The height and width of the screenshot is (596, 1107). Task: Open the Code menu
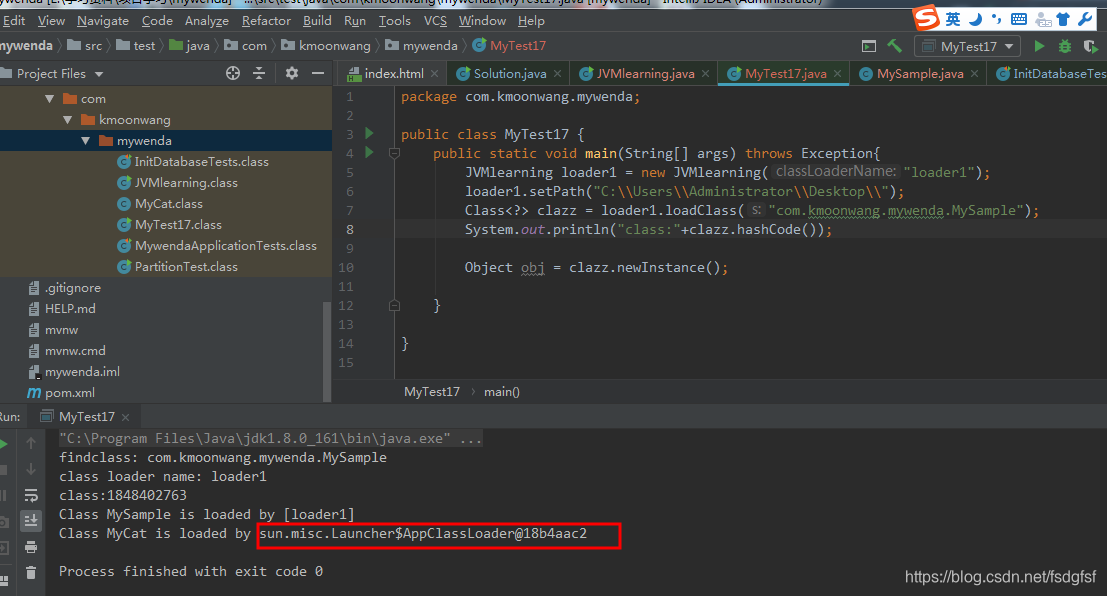[157, 21]
